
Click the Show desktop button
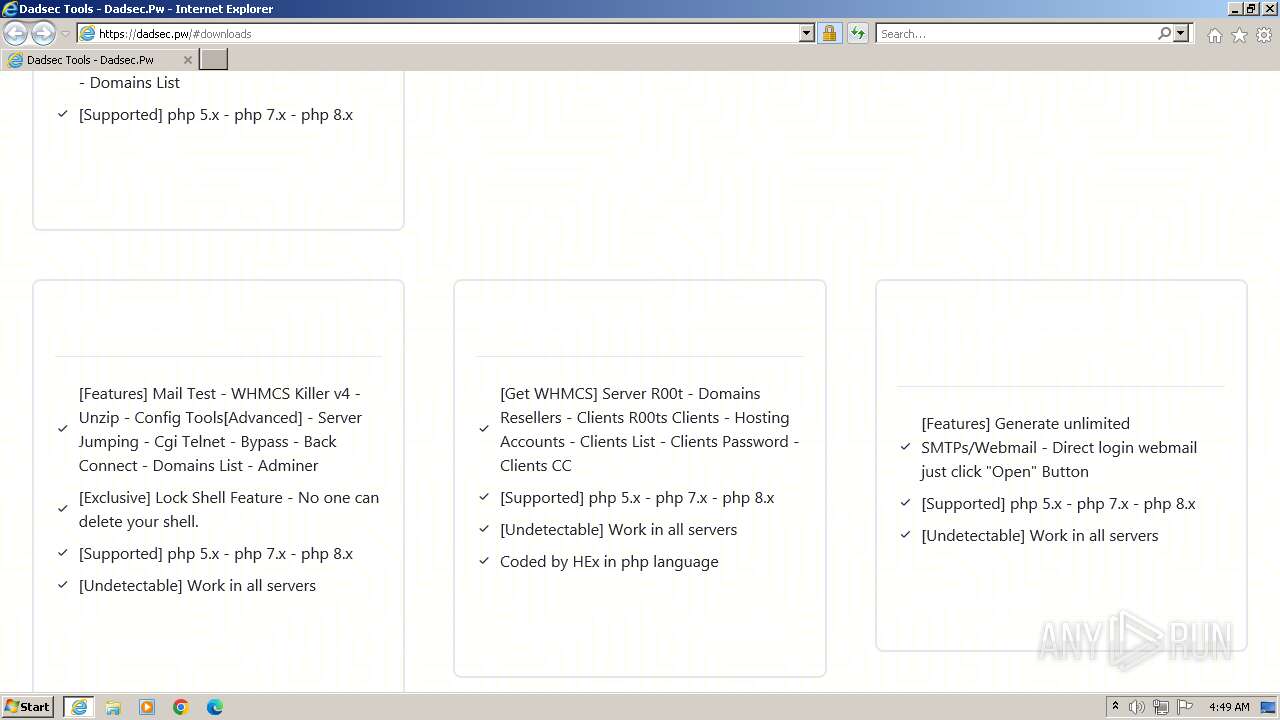[x=1269, y=707]
